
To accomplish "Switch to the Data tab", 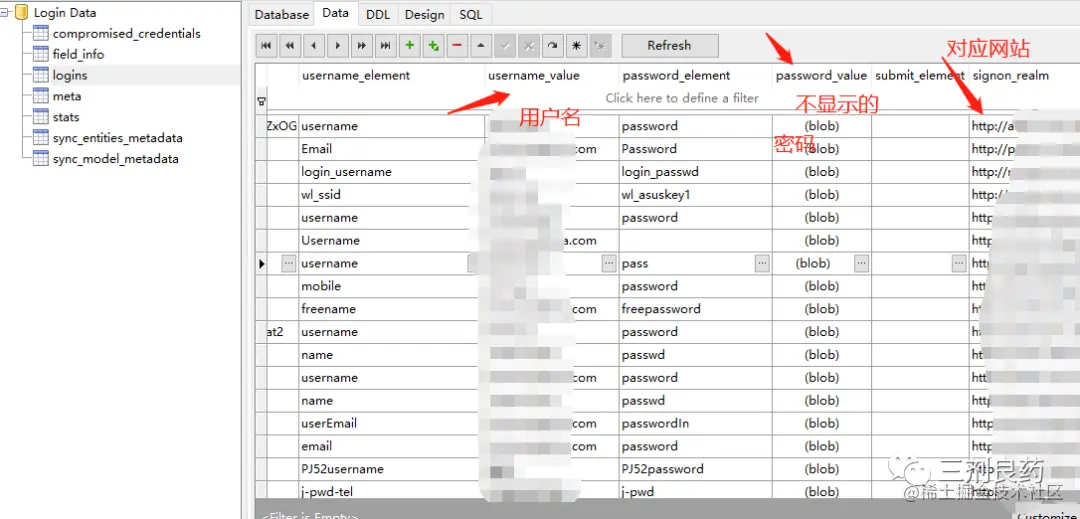I will point(335,12).
